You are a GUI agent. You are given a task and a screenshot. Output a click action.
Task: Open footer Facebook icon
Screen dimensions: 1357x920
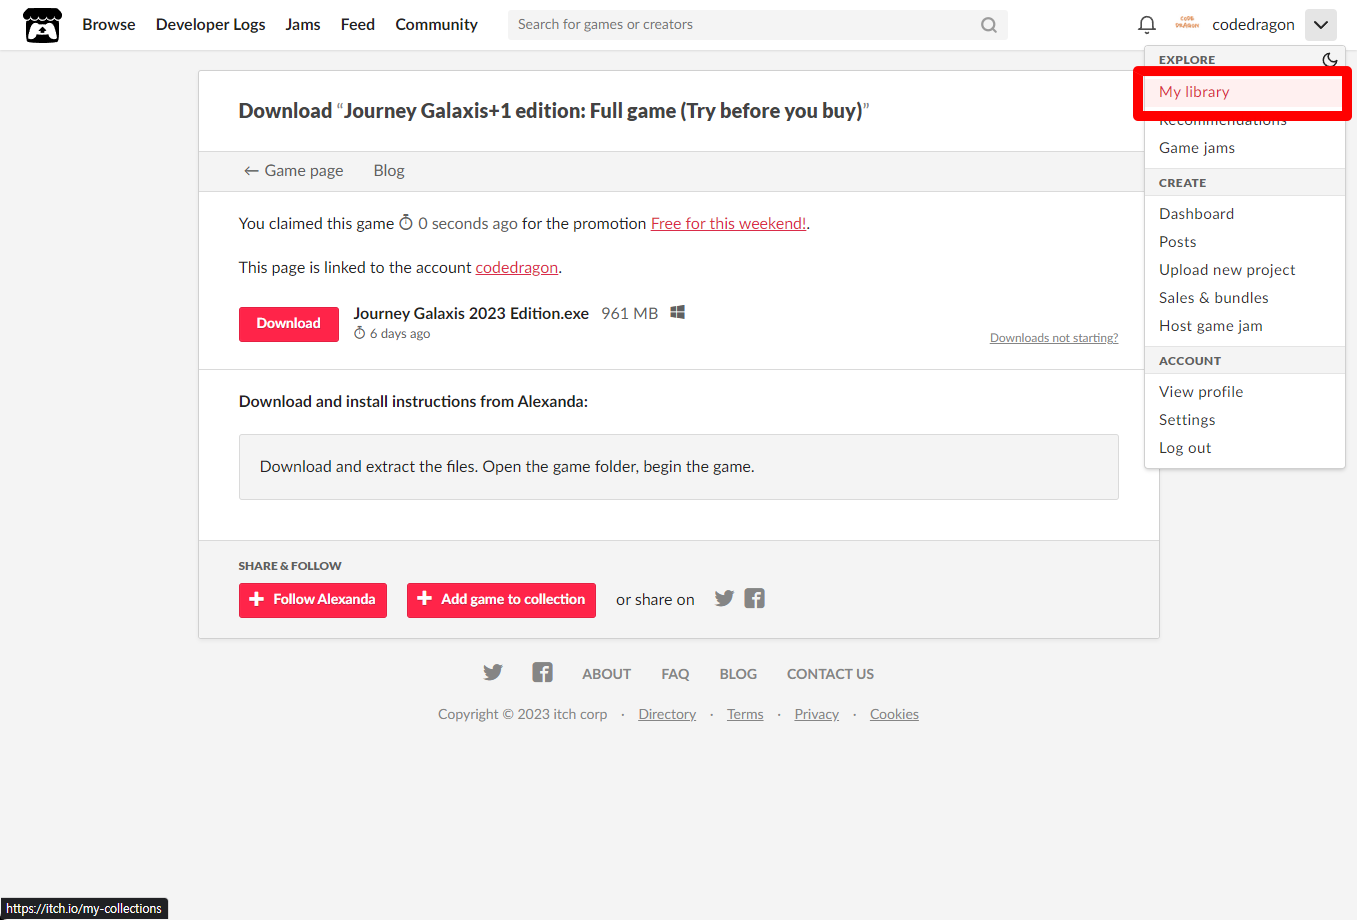point(542,672)
